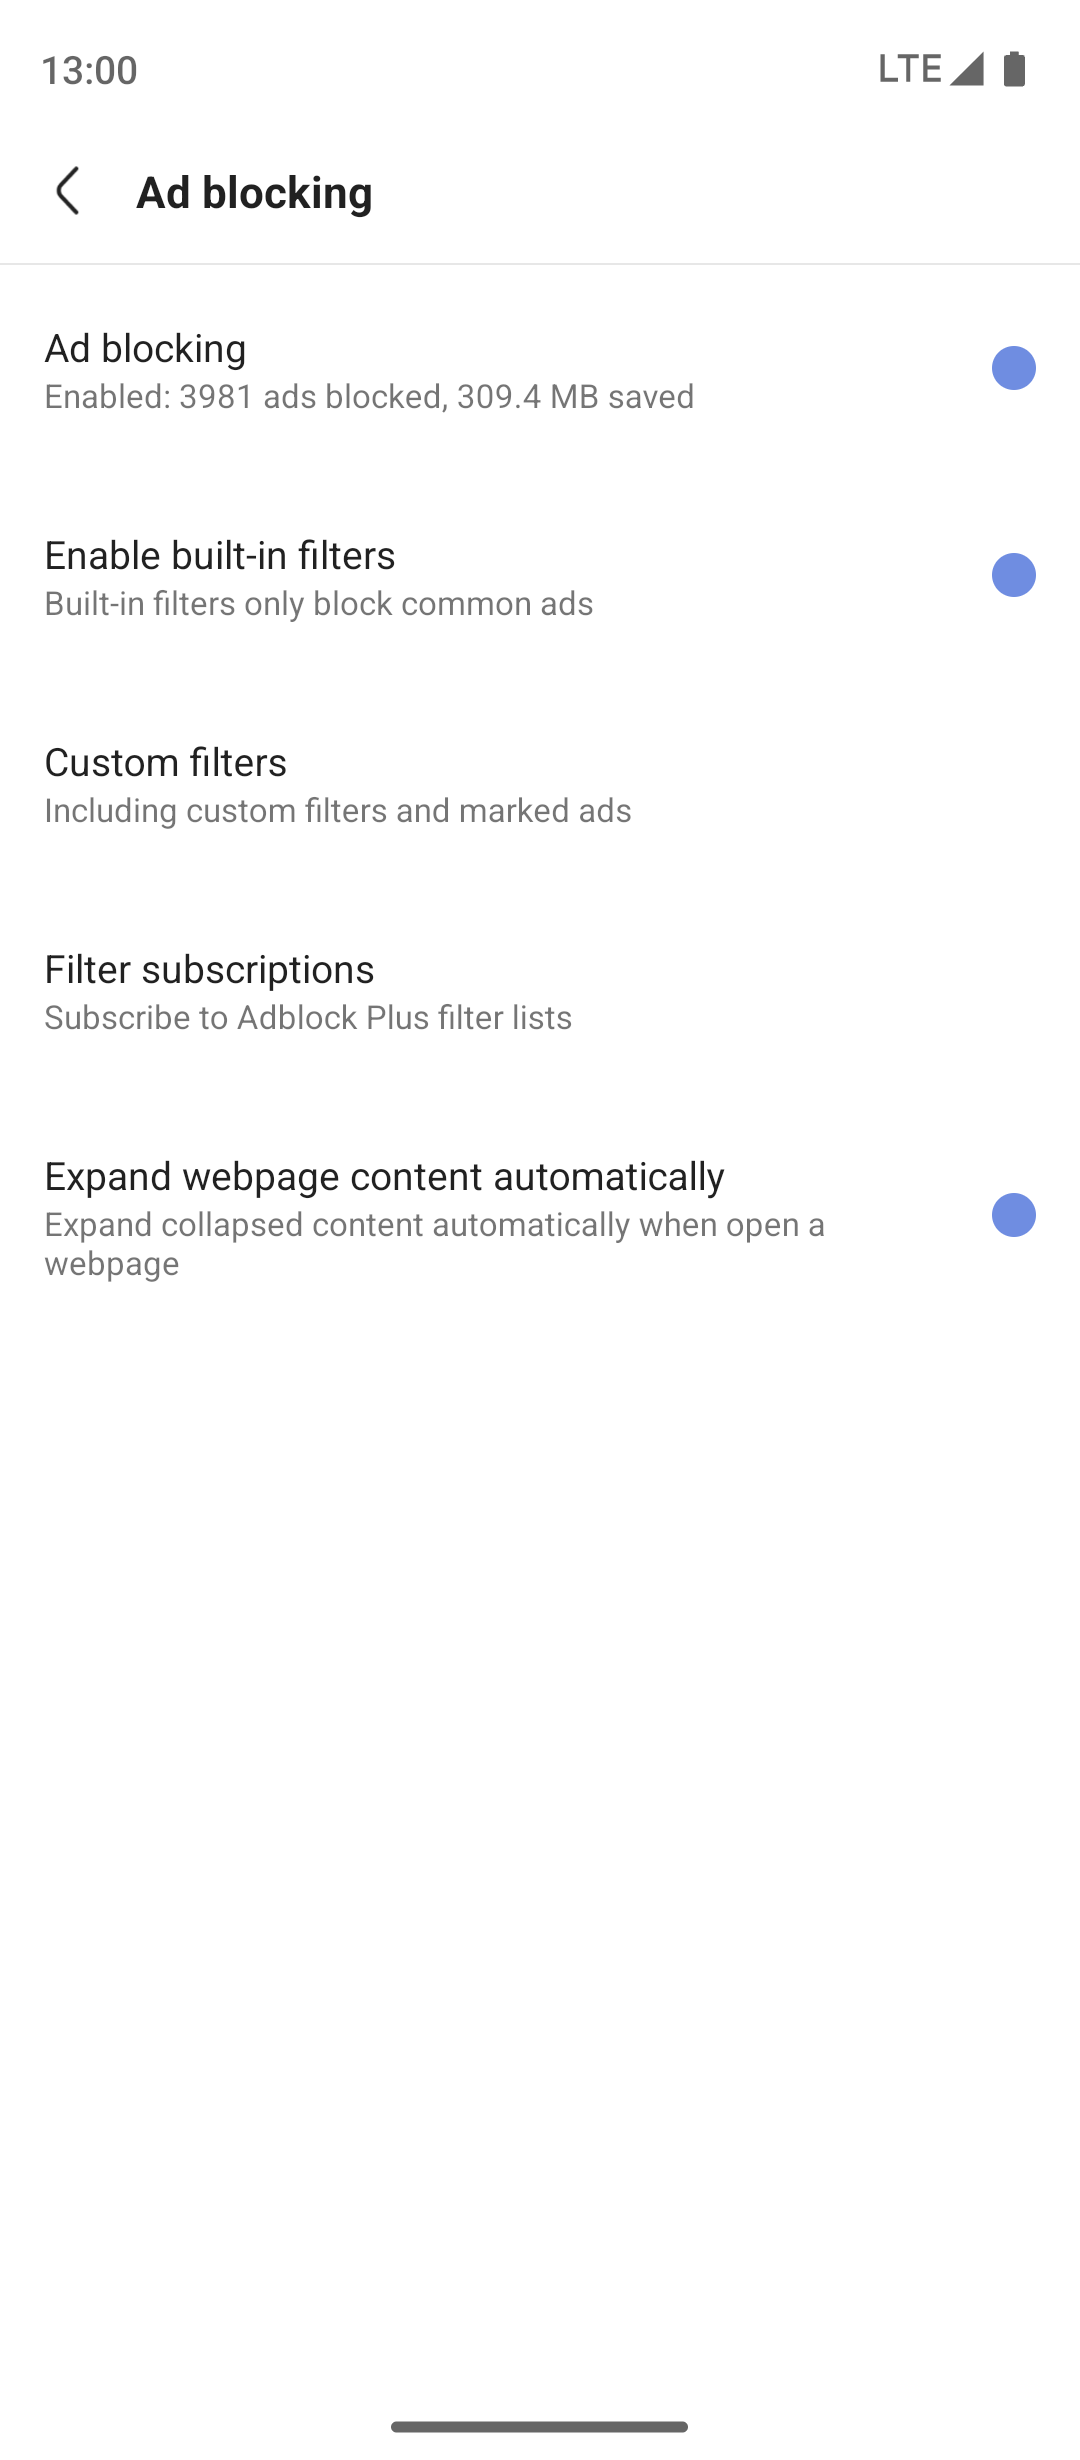Tap the battery icon in status bar
The width and height of the screenshot is (1080, 2460).
tap(1014, 69)
